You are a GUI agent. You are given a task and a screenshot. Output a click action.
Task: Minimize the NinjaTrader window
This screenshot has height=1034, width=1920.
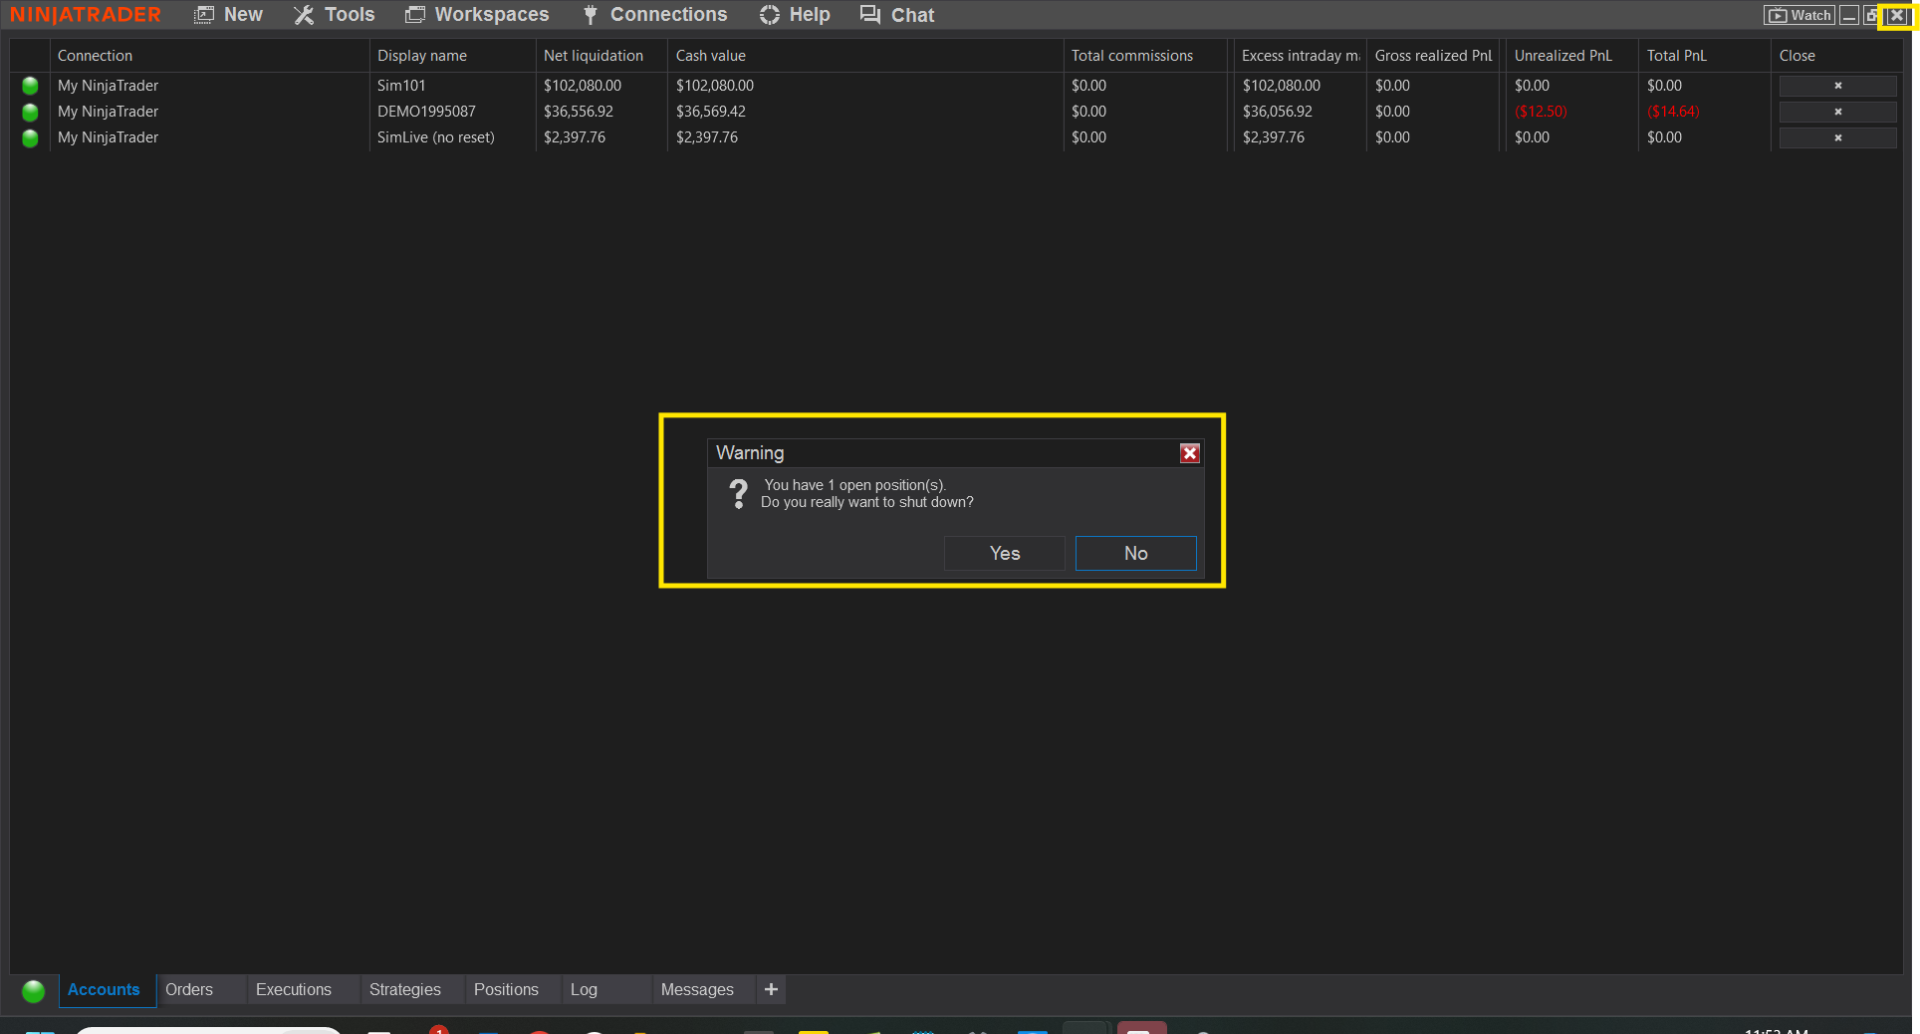point(1849,15)
